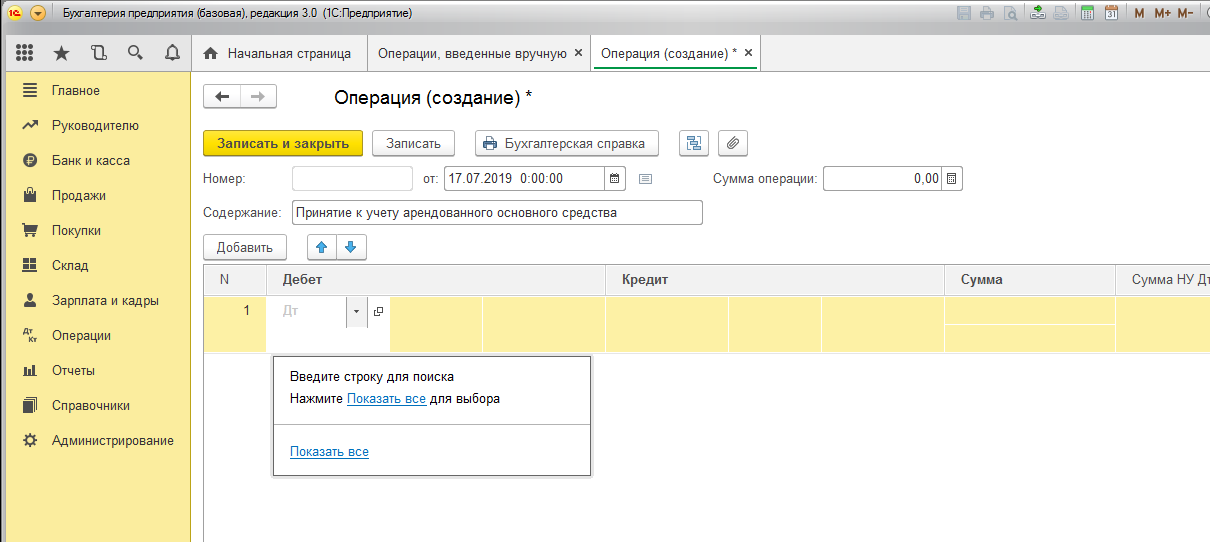Switch to the Начальная страница tab
This screenshot has height=542, width=1210.
(x=278, y=53)
